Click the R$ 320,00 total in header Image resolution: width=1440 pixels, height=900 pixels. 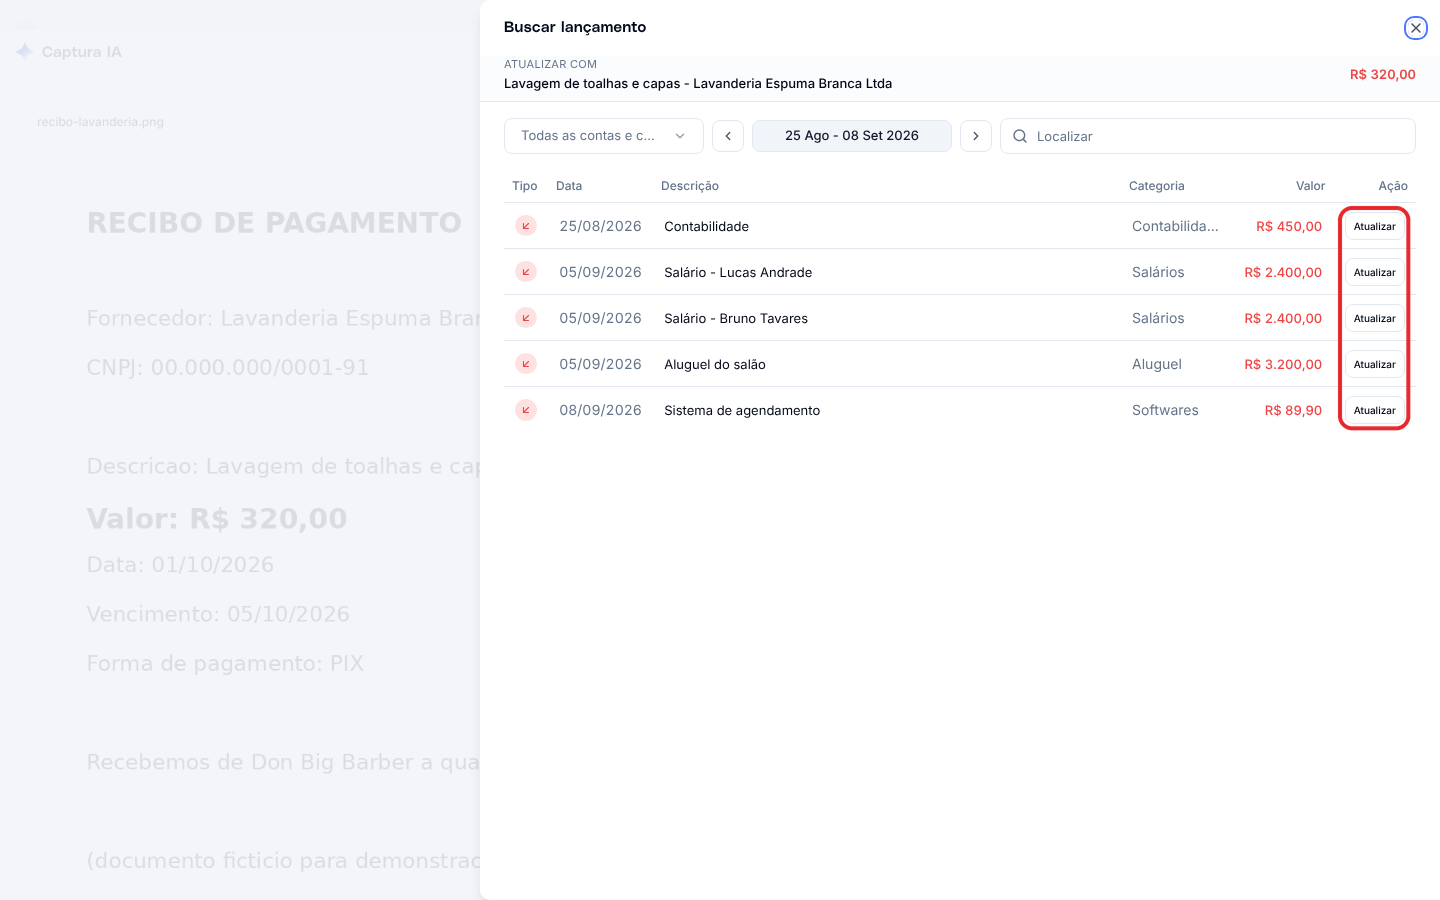(1382, 74)
